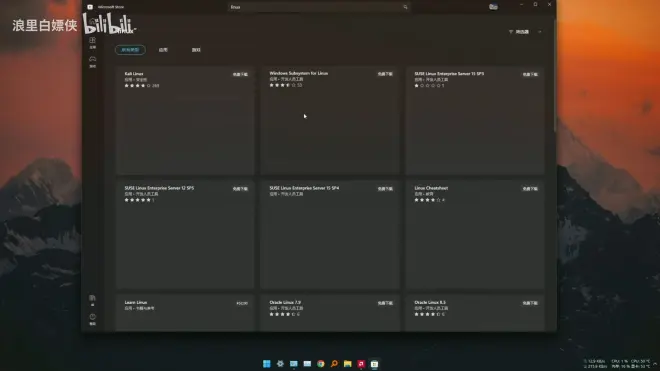Viewport: 660px width, 371px height.
Task: Open the Kali Linux app card
Action: tap(185, 120)
